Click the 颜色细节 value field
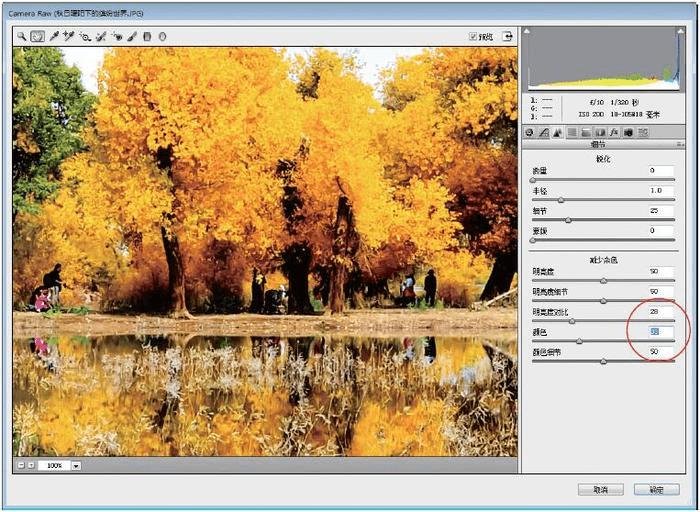 tap(661, 352)
